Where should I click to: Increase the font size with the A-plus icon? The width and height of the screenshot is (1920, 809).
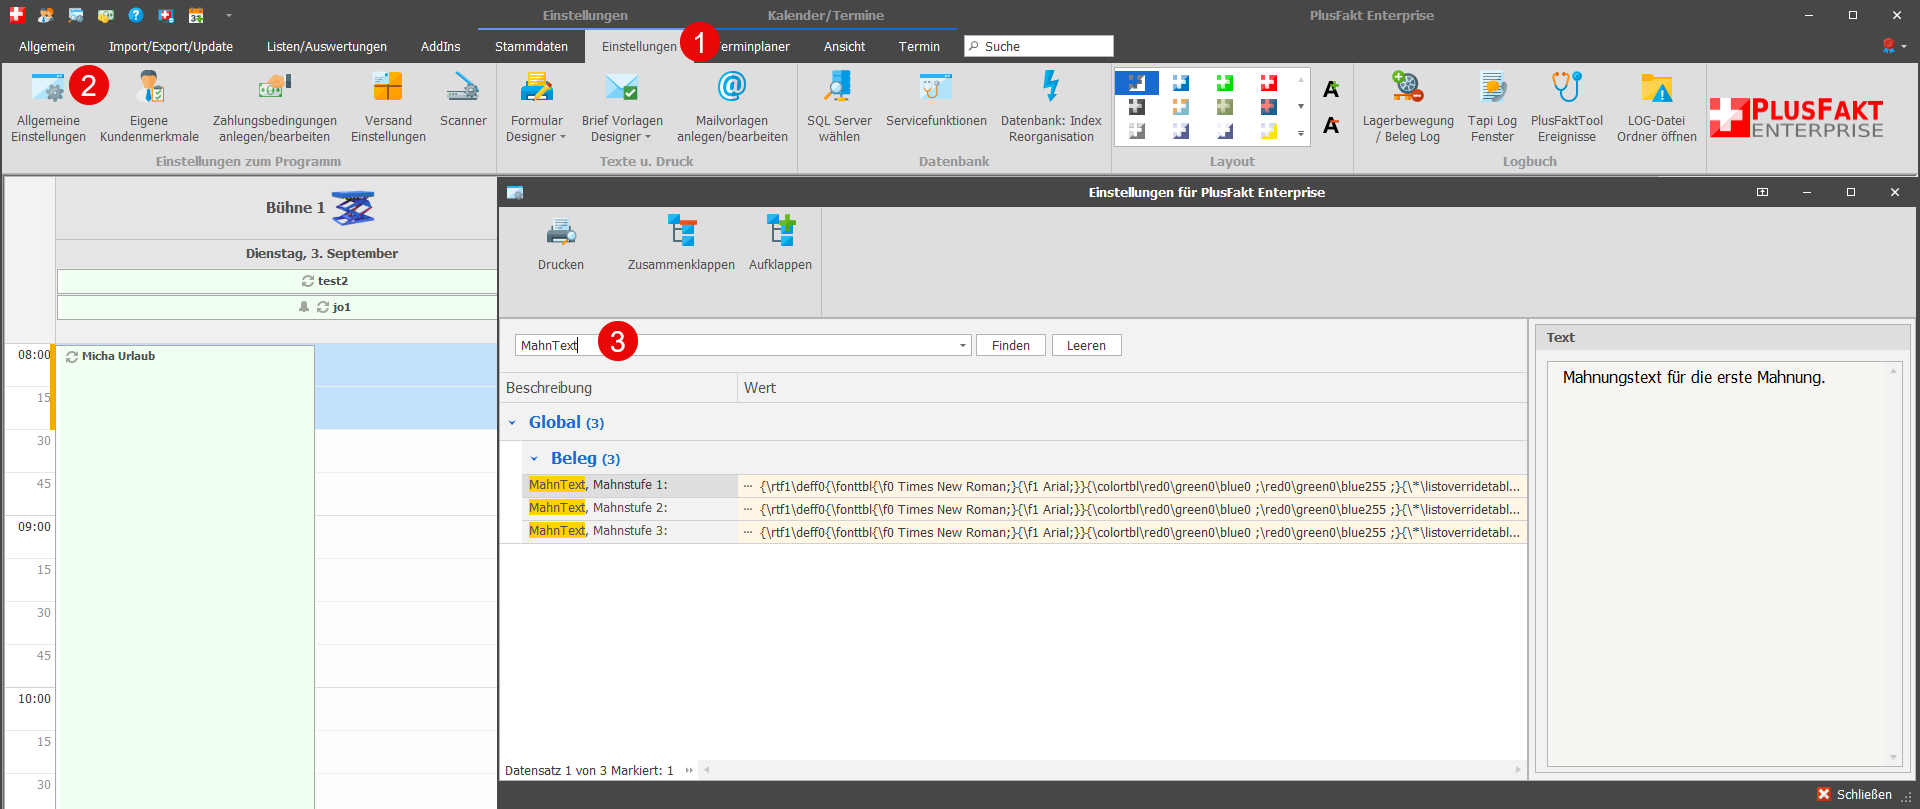(x=1331, y=89)
